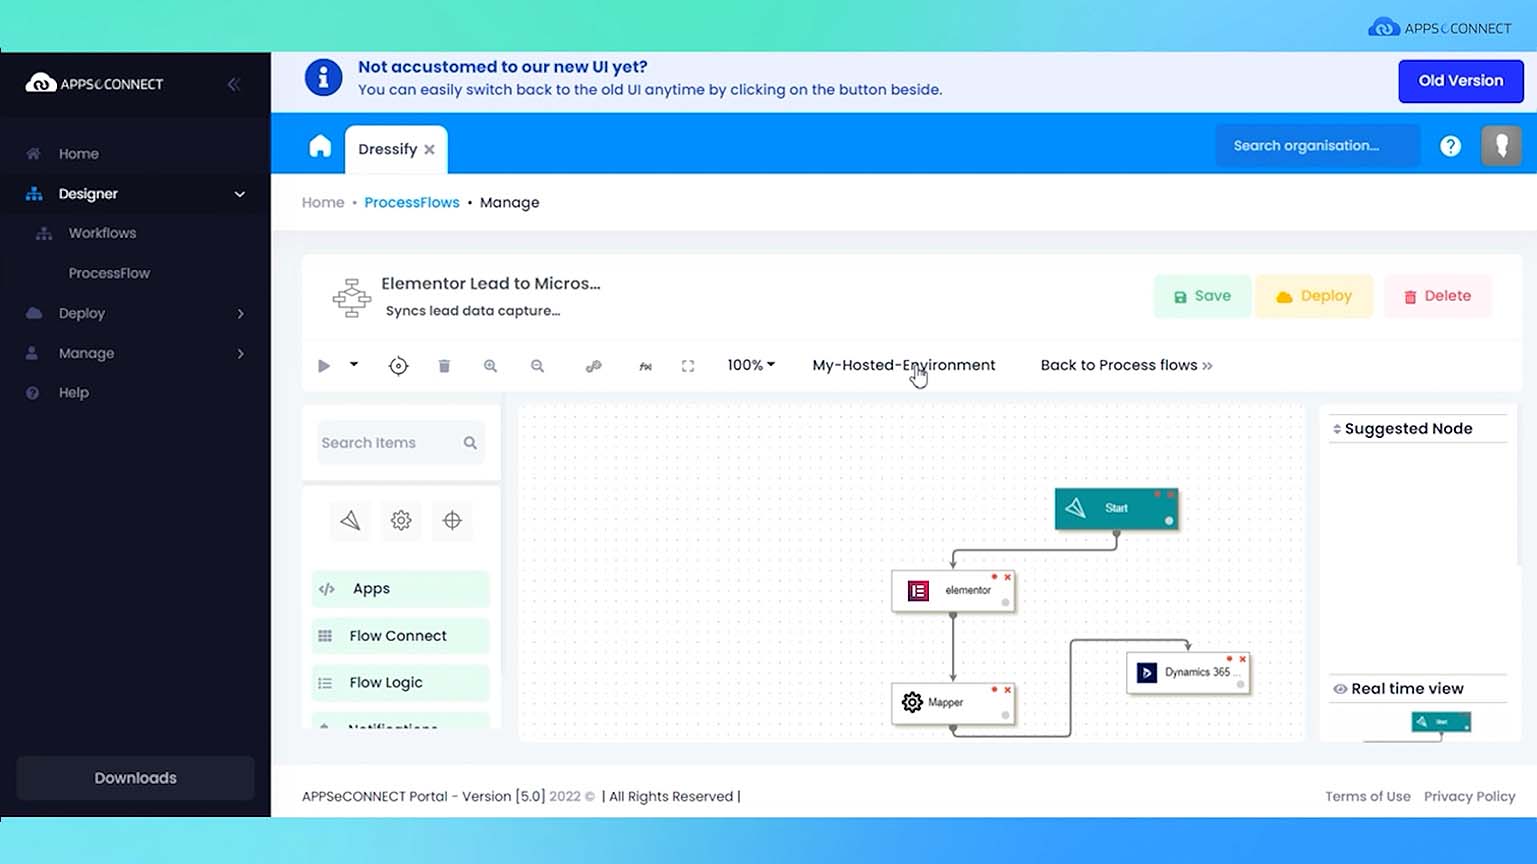Screen dimensions: 1537x864
Task: Click the center/locate target toolbar icon
Action: tap(398, 366)
